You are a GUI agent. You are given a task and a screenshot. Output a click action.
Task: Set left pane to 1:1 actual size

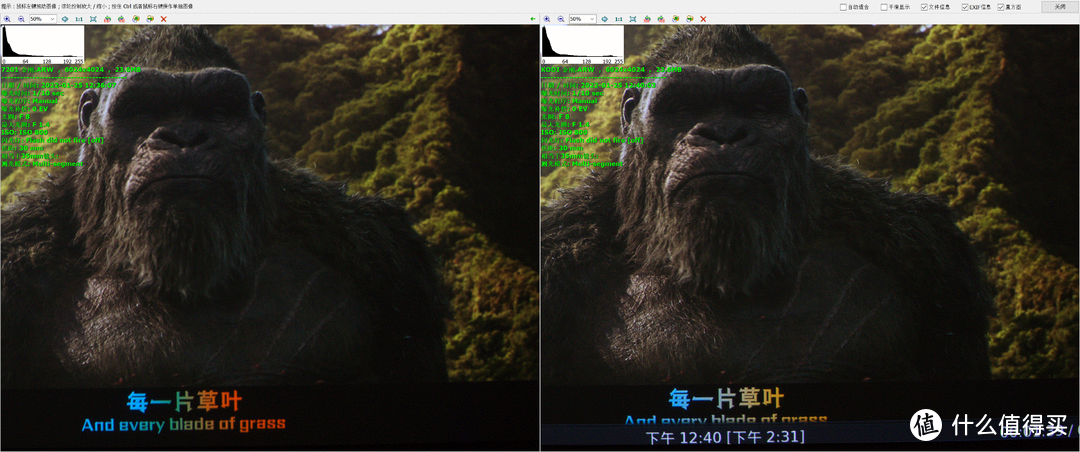point(79,19)
